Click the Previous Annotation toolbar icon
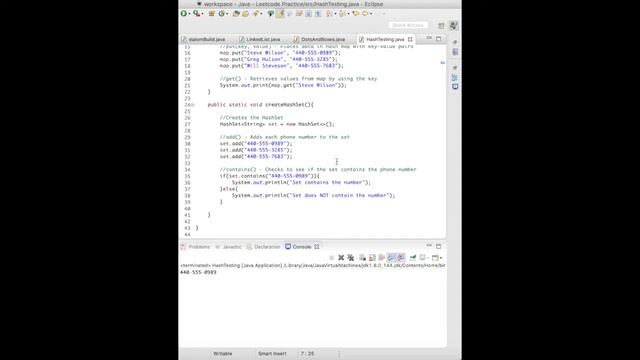The width and height of the screenshot is (640, 360). pos(342,13)
